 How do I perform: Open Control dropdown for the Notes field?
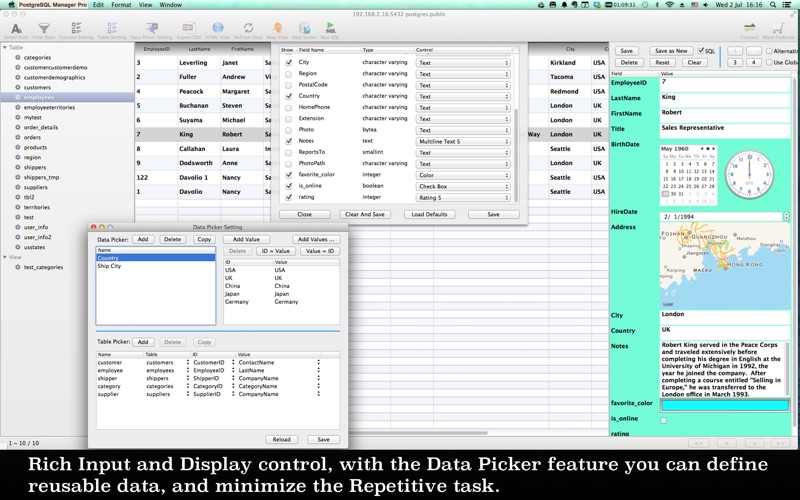click(x=463, y=141)
